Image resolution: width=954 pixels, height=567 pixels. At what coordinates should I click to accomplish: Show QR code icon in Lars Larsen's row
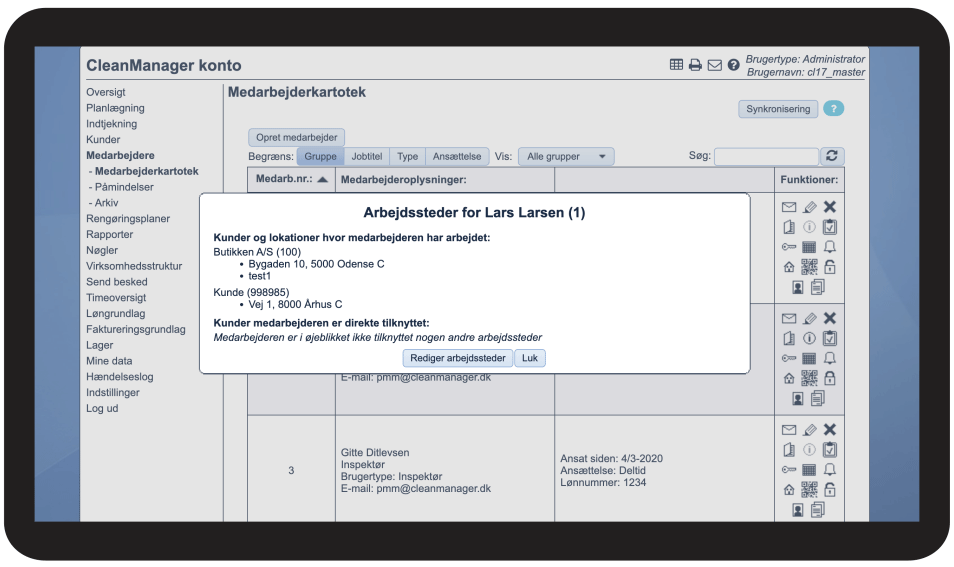(809, 266)
